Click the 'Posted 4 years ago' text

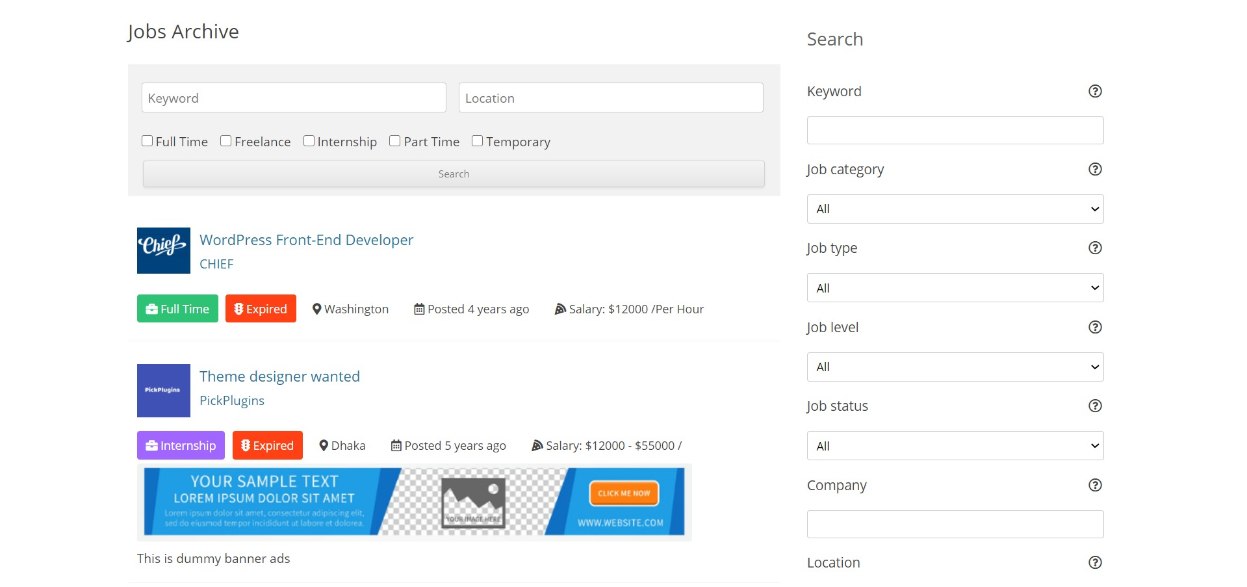[479, 309]
